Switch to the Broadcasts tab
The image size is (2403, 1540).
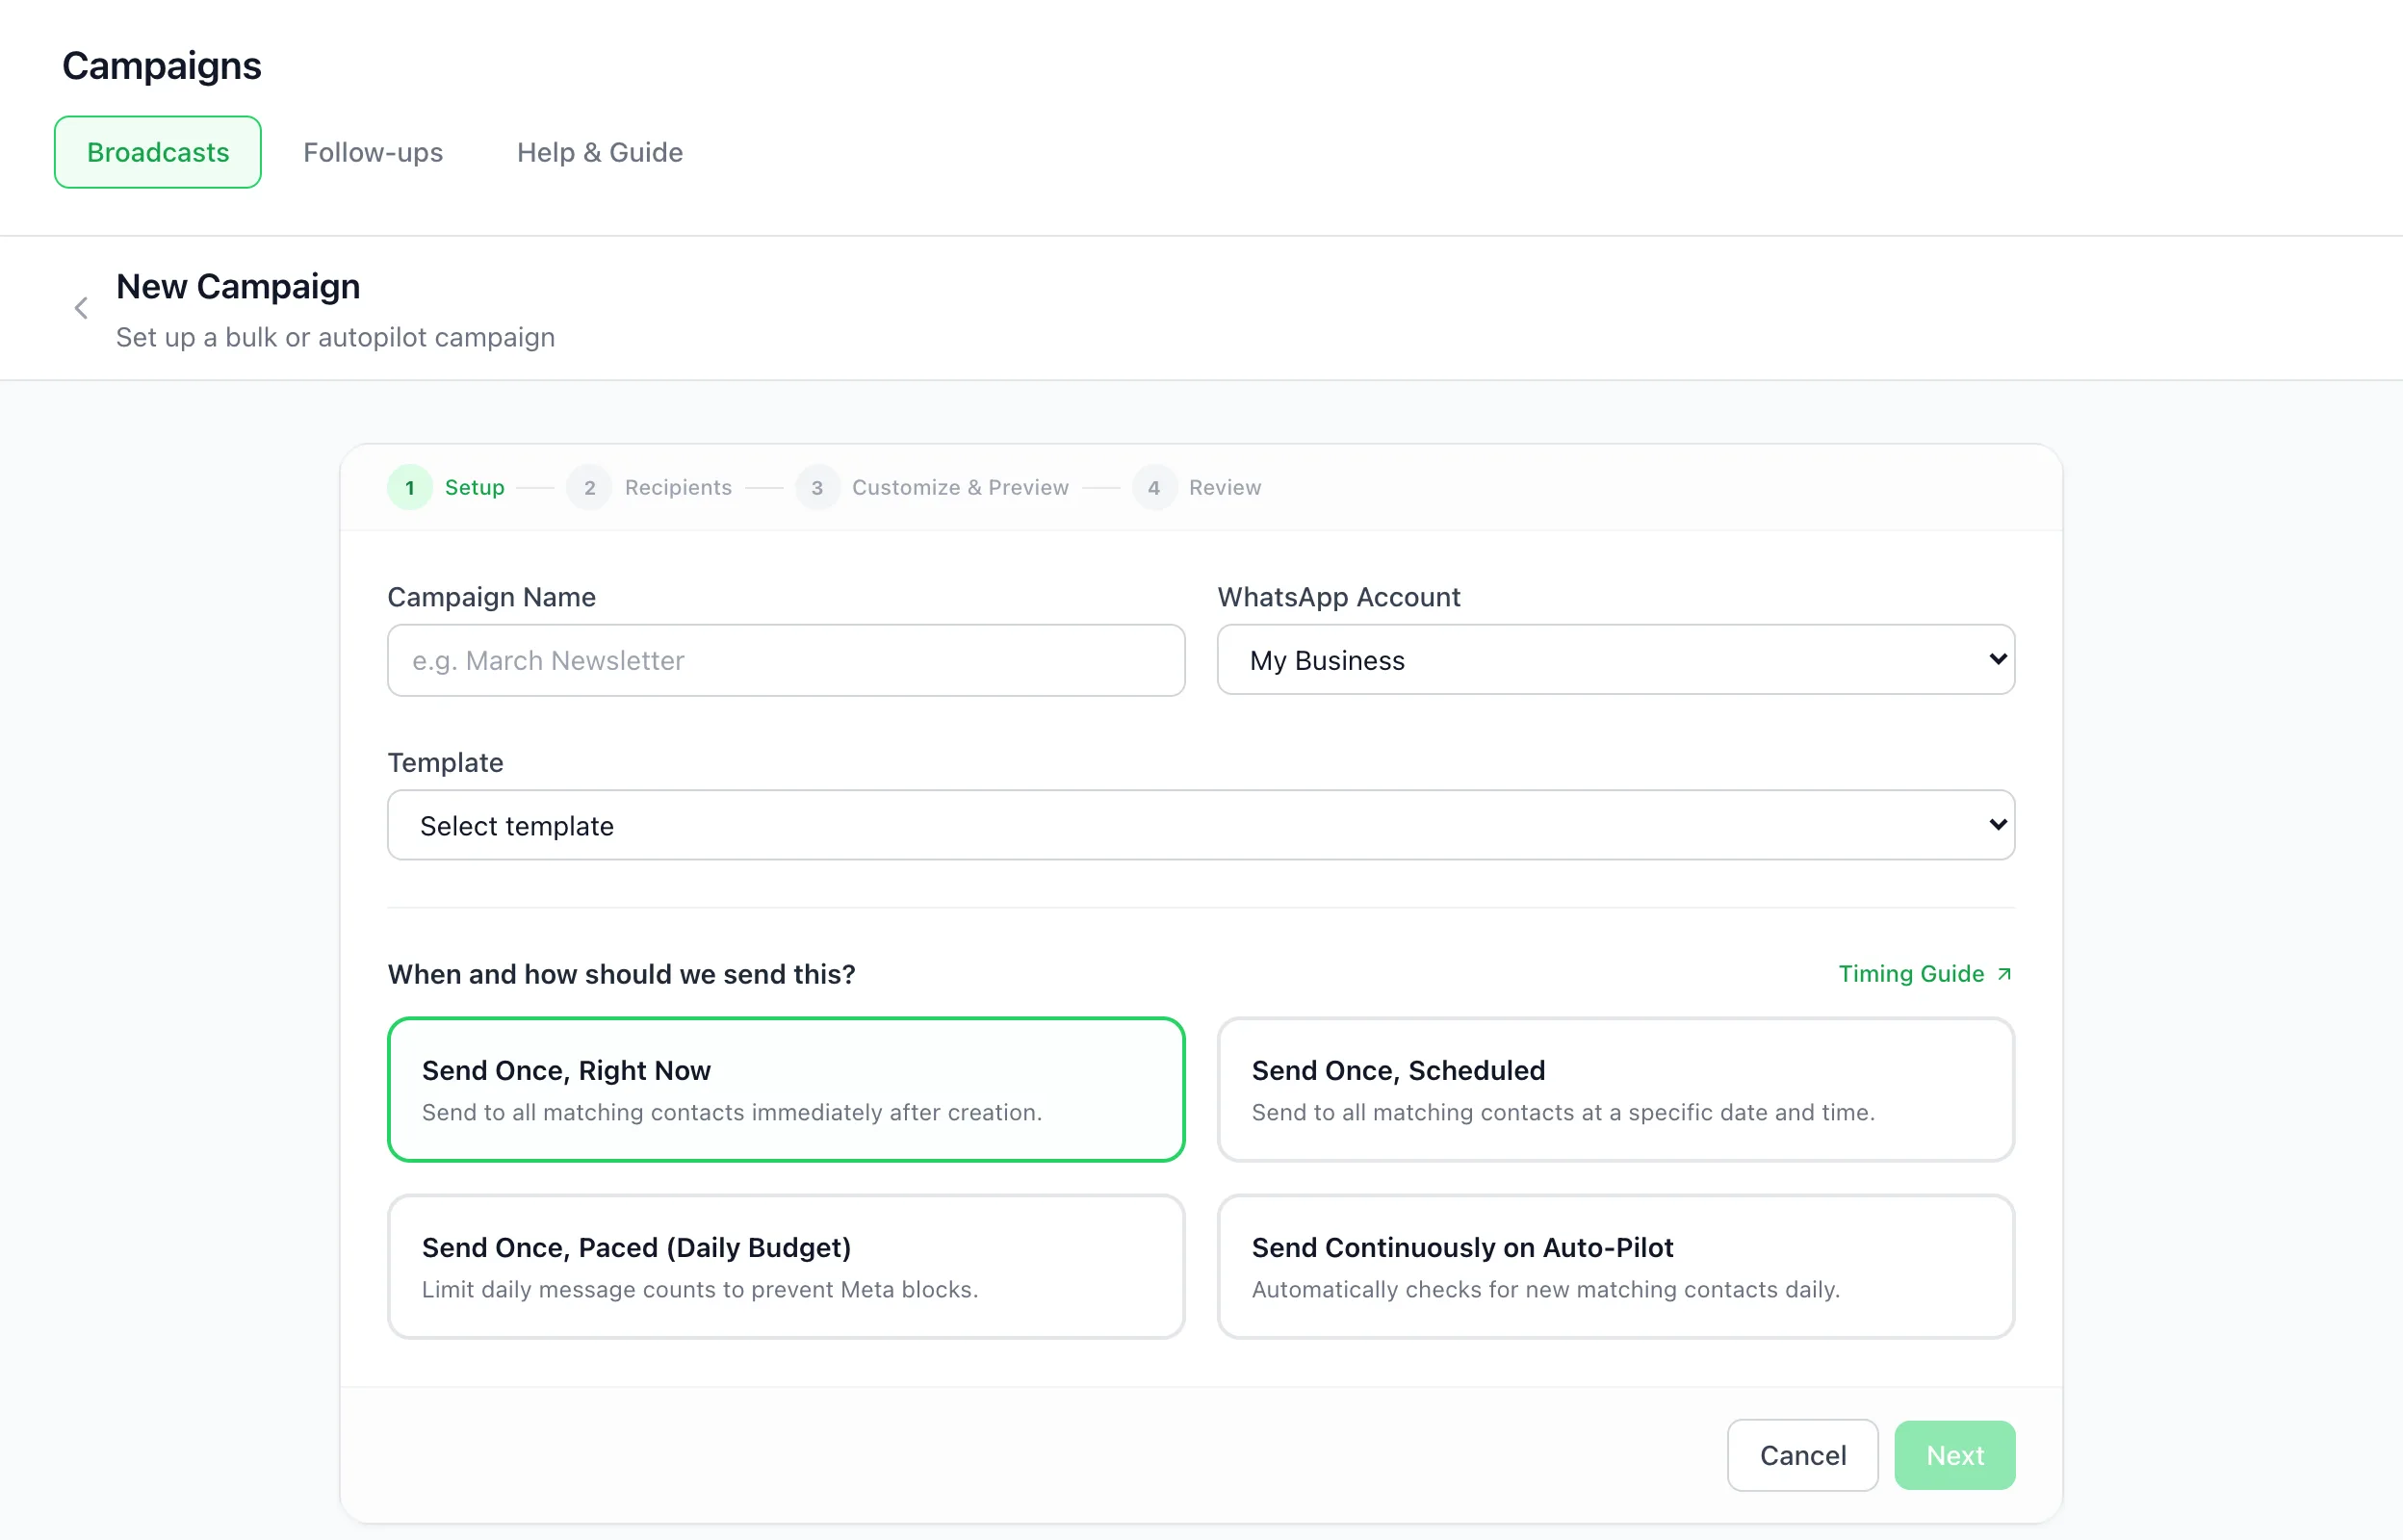click(158, 152)
